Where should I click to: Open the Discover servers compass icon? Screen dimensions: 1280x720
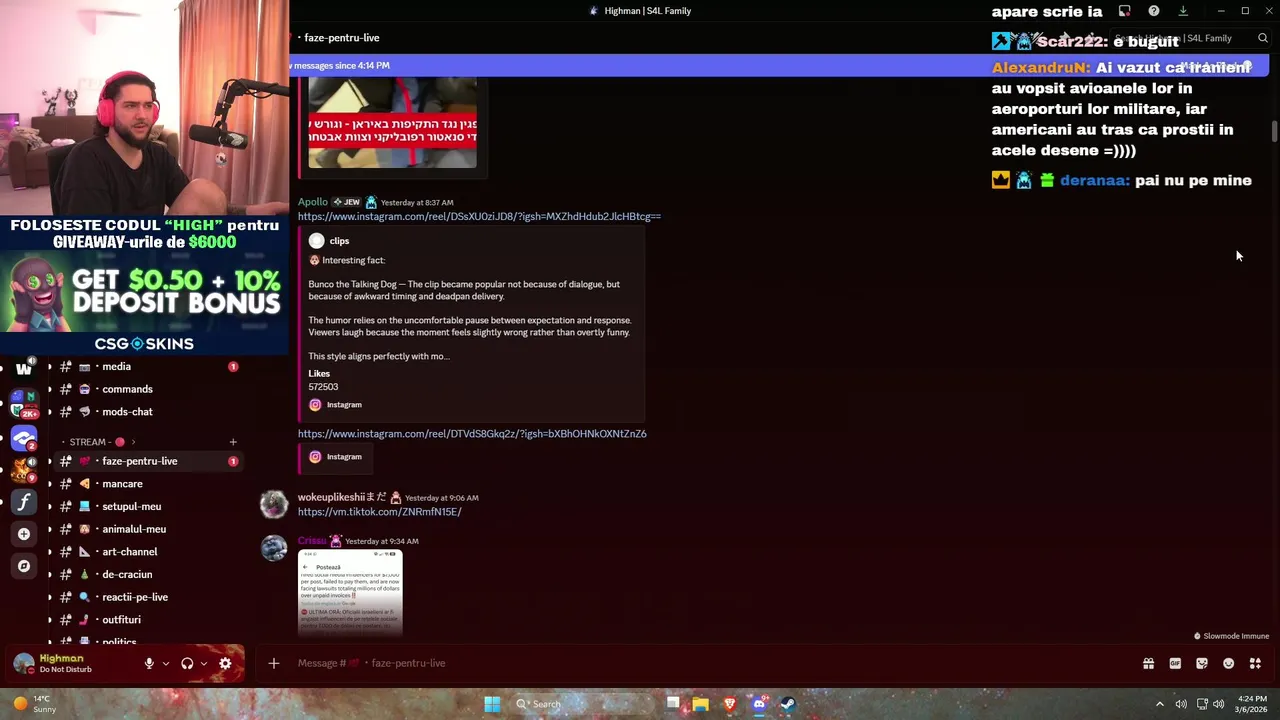[24, 566]
